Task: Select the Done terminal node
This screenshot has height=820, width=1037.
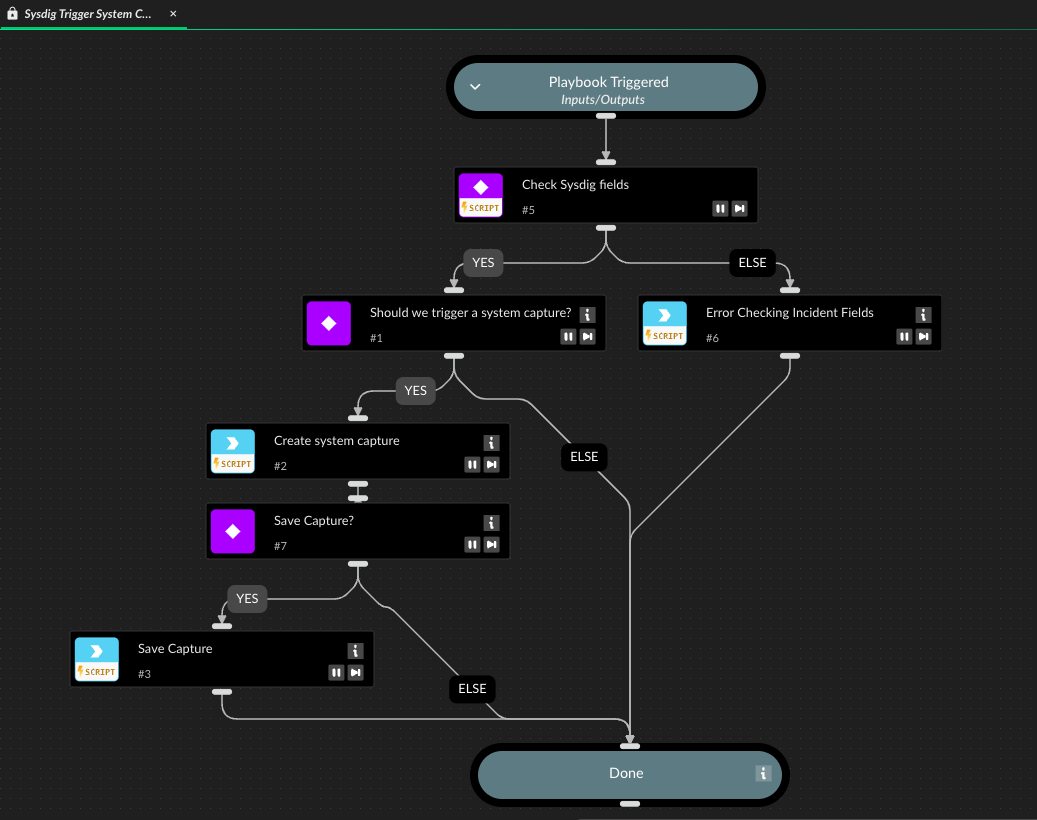Action: [x=626, y=773]
